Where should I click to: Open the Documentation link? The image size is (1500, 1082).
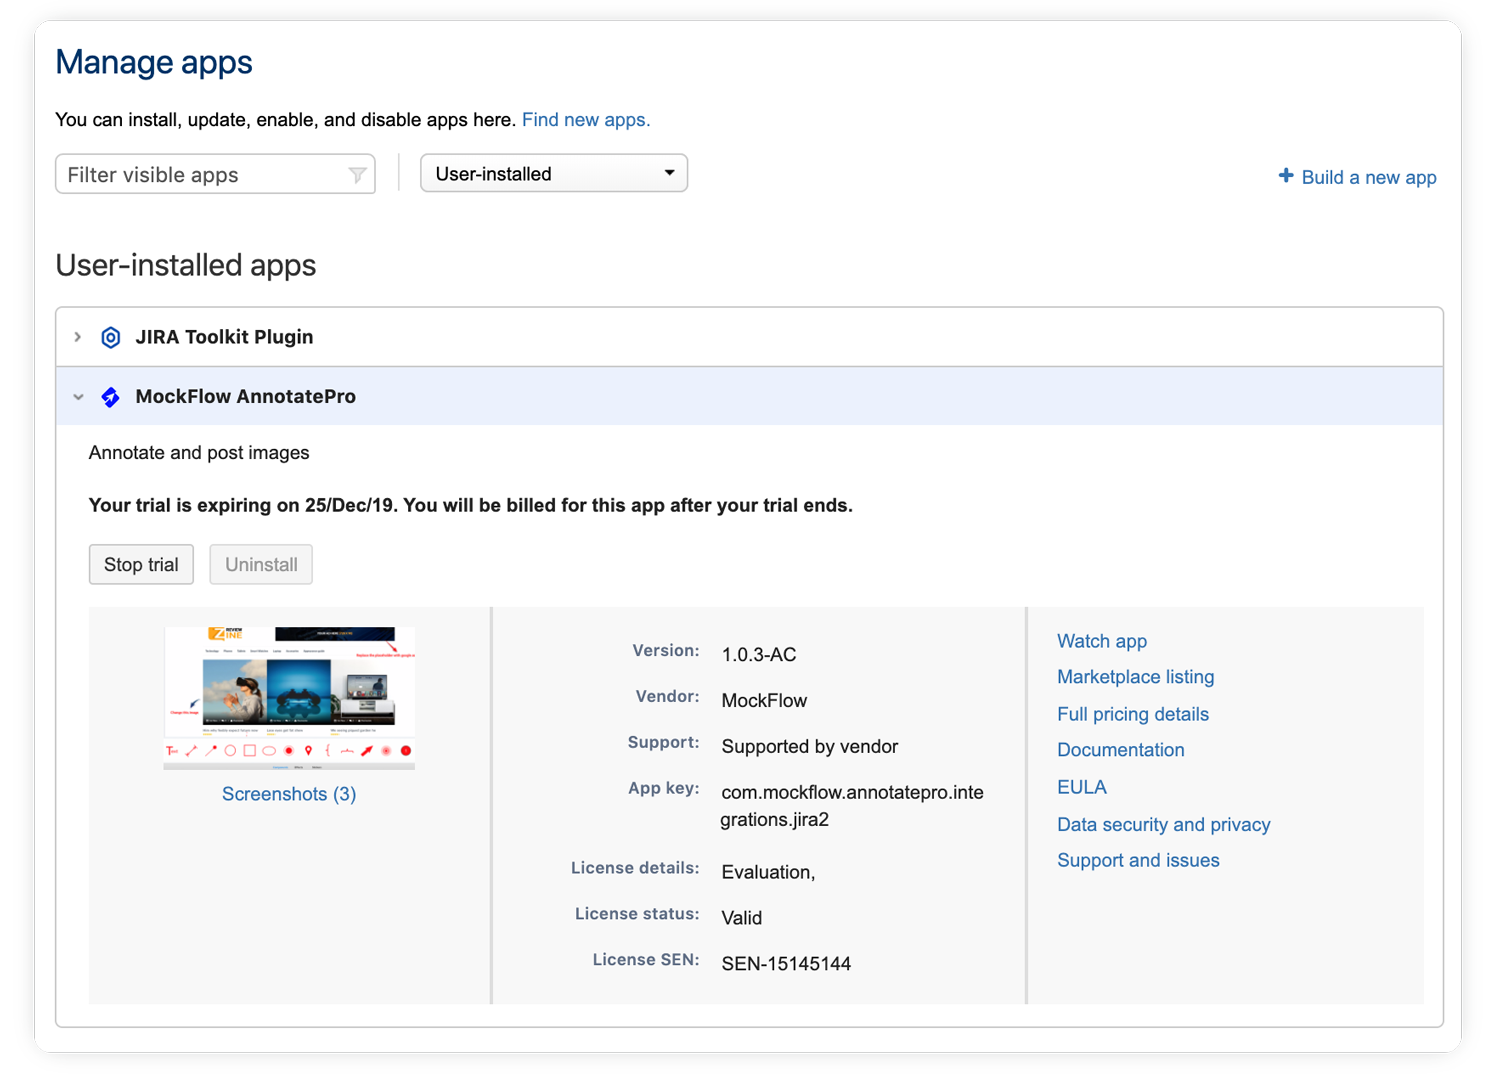1121,750
